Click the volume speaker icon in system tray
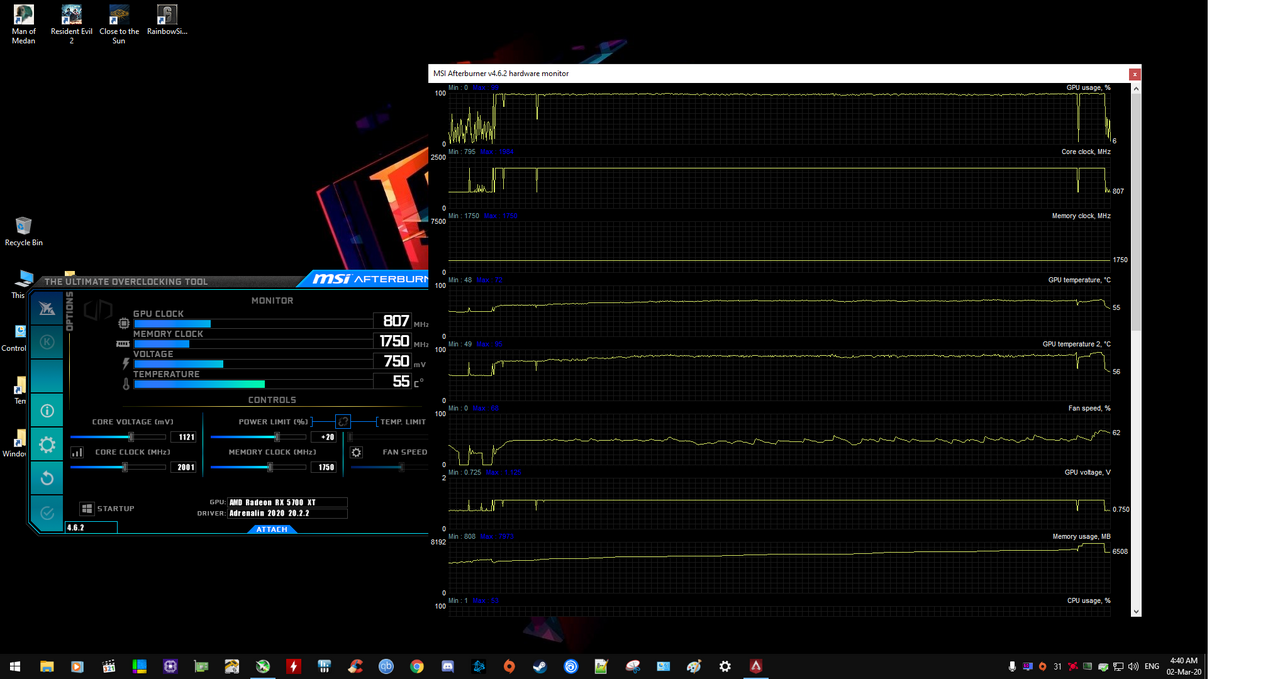Viewport: 1280px width, 679px height. pos(1132,666)
